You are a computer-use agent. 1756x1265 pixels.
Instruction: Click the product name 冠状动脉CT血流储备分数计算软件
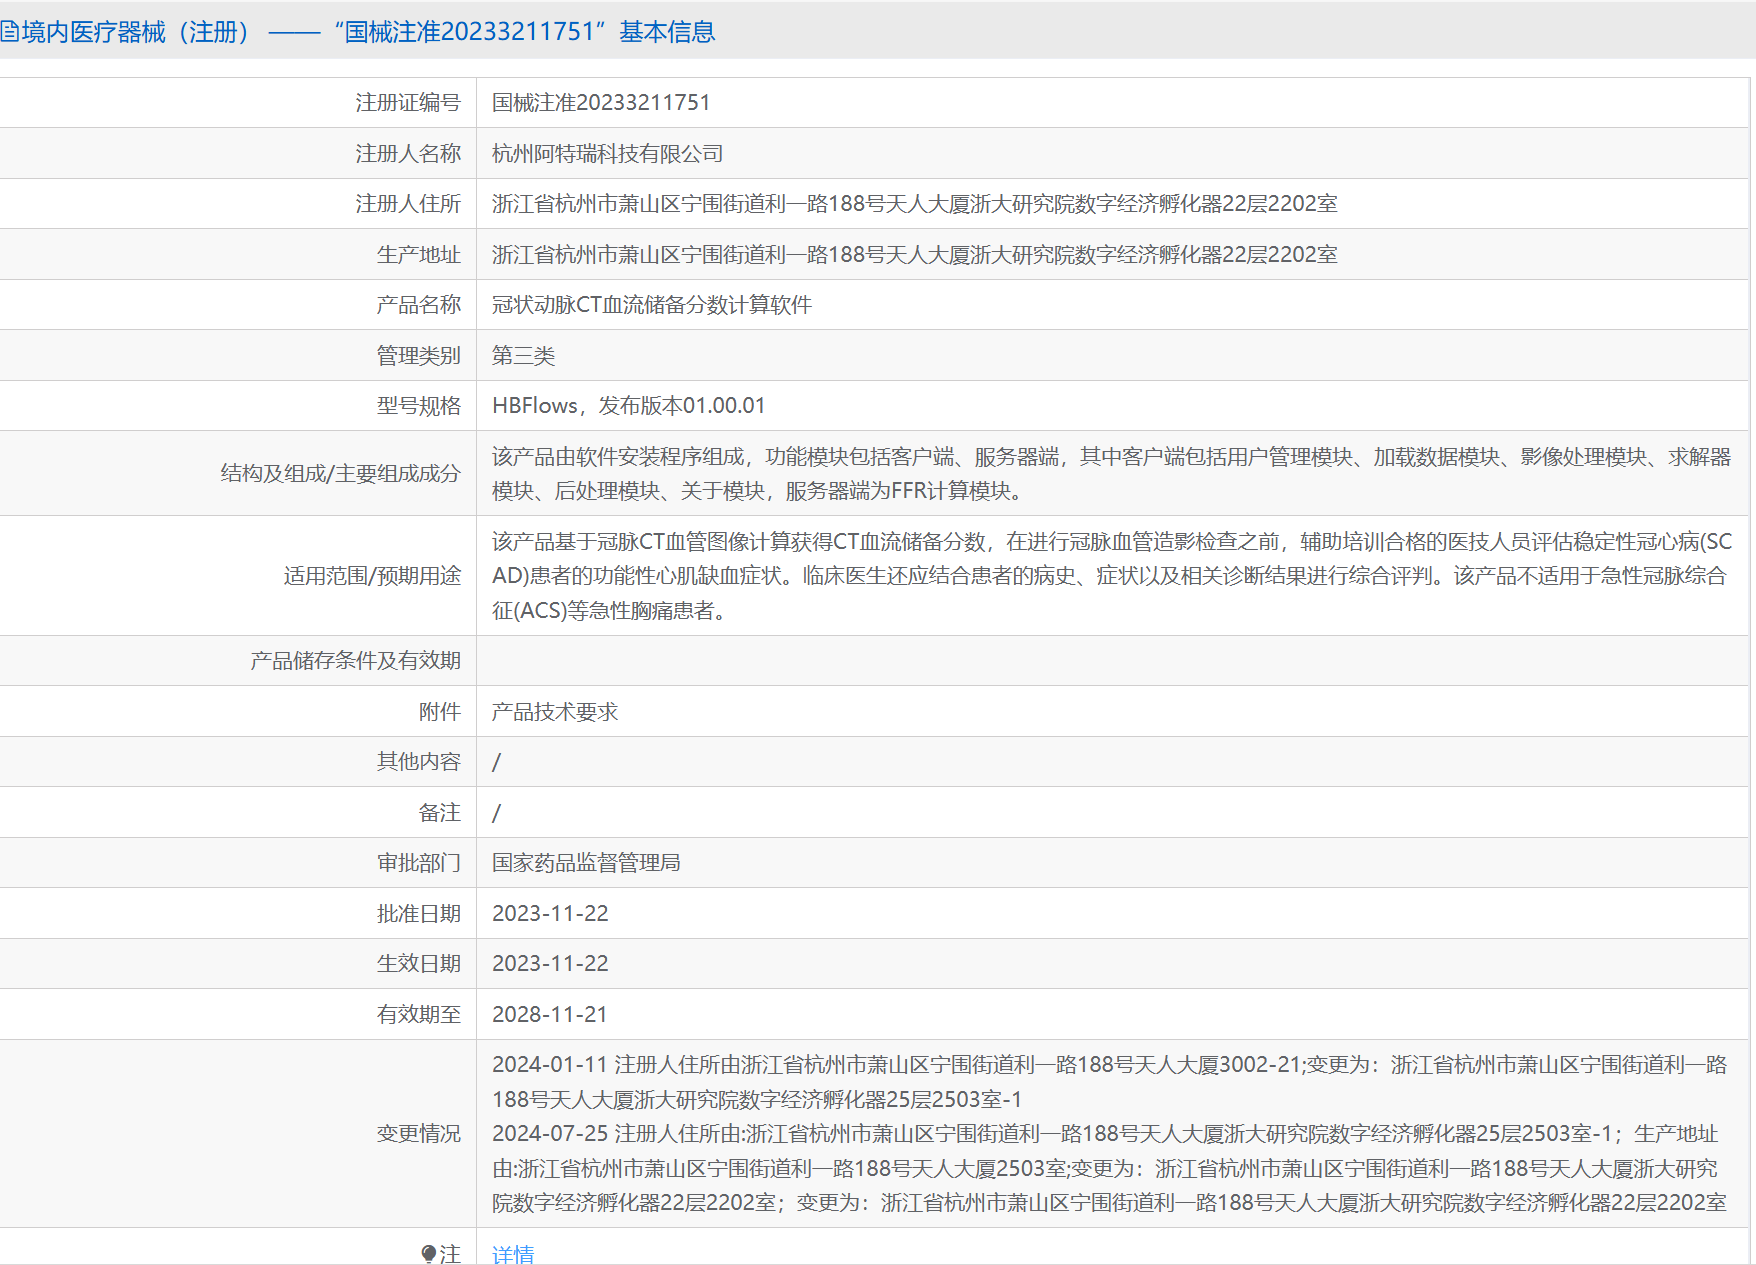click(x=651, y=305)
